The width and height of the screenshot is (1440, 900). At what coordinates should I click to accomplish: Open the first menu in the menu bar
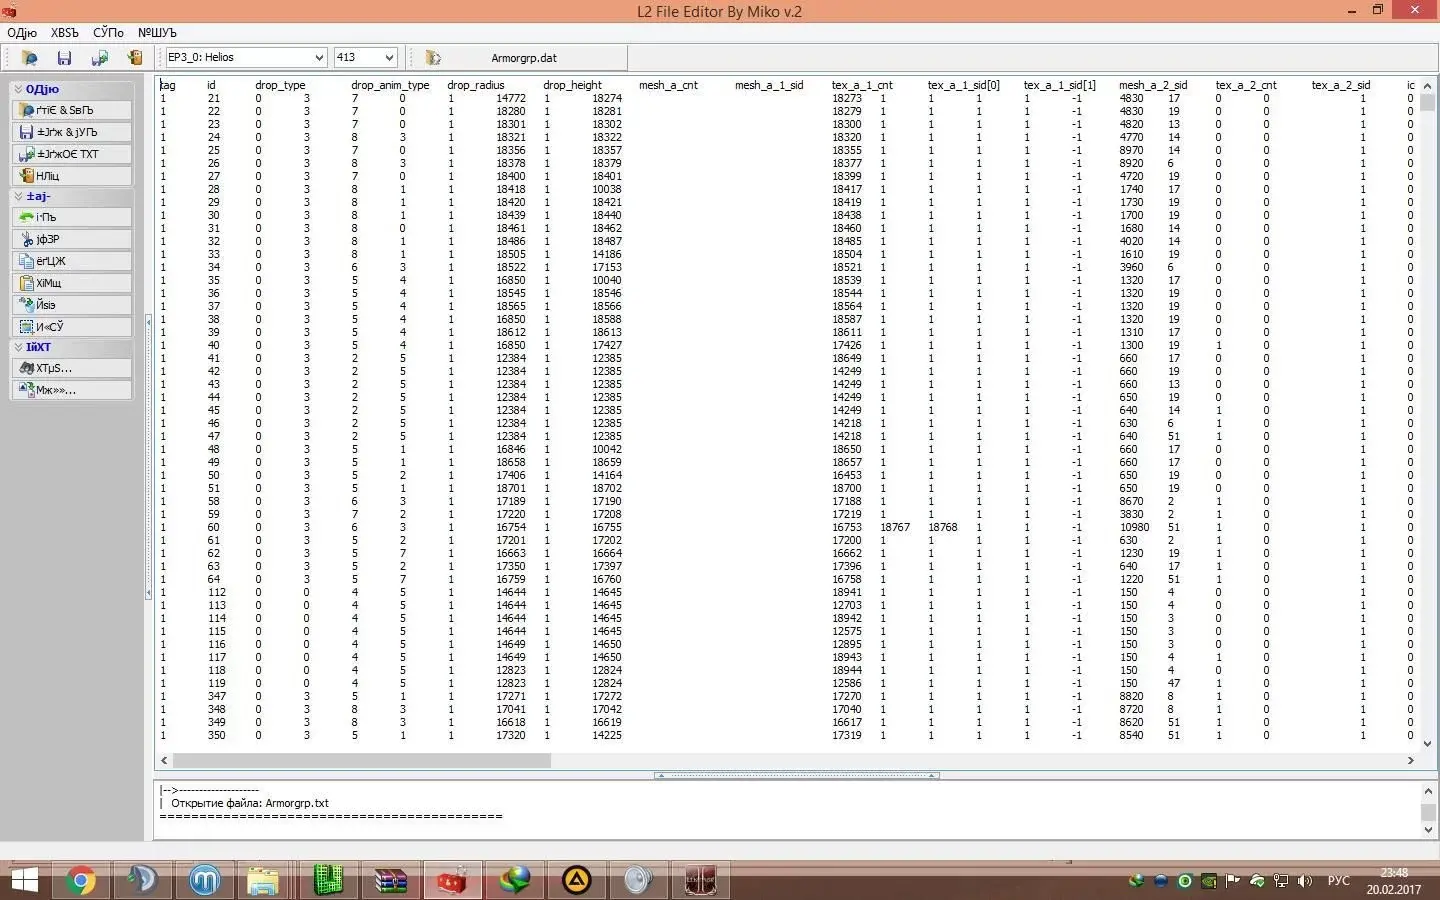[21, 33]
